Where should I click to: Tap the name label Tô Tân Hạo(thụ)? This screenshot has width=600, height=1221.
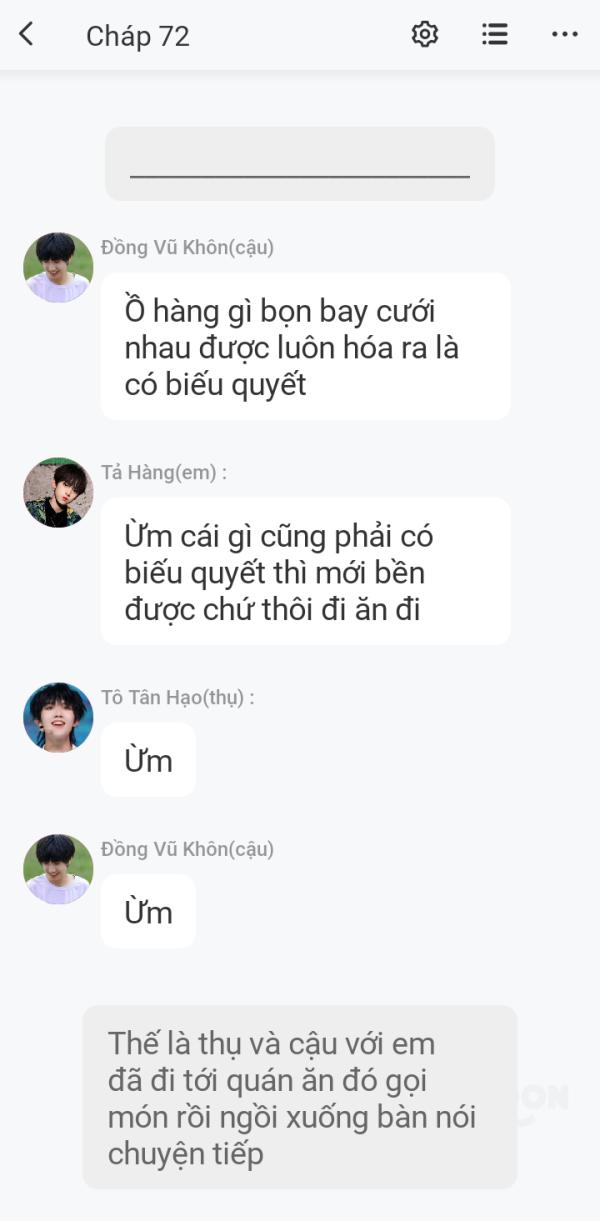[x=178, y=698]
